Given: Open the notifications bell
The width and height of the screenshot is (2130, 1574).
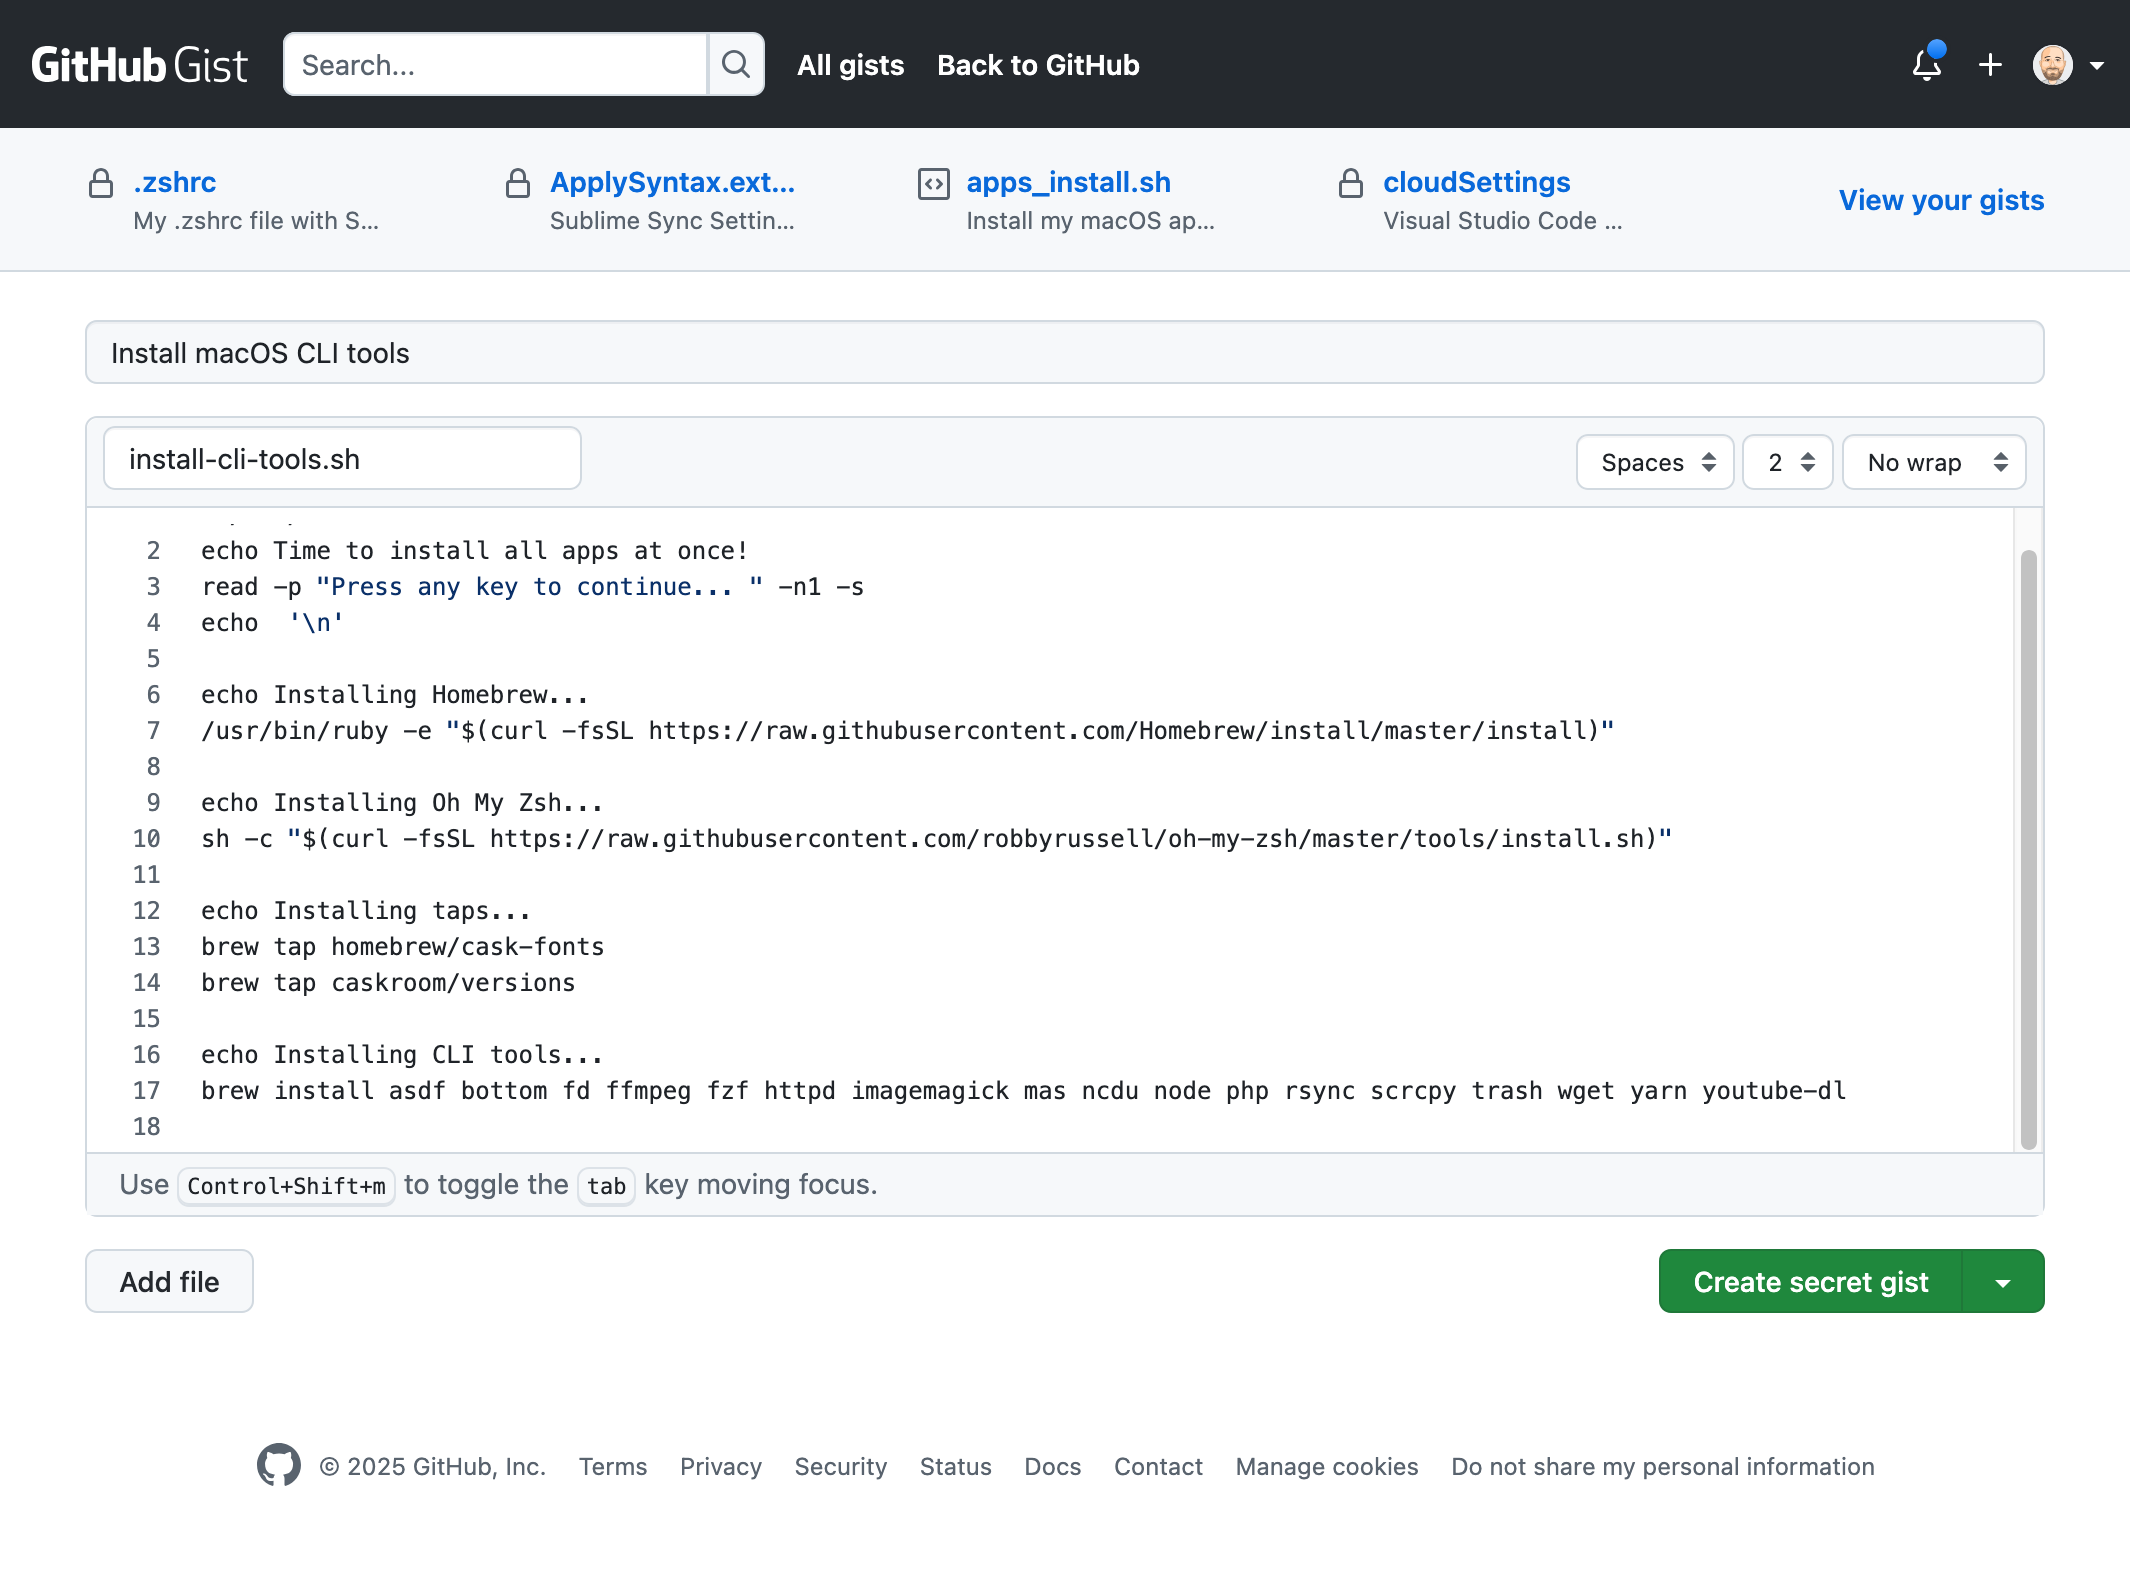Looking at the screenshot, I should pyautogui.click(x=1927, y=64).
